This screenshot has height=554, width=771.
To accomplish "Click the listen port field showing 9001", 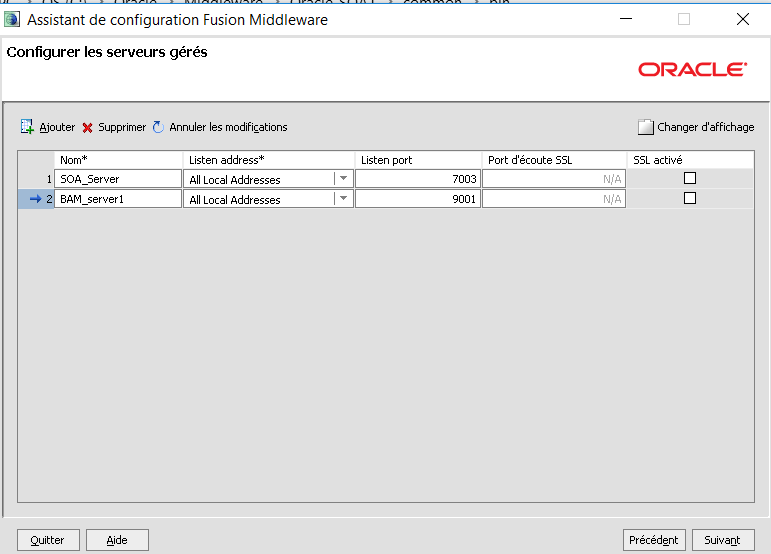I will pyautogui.click(x=417, y=199).
